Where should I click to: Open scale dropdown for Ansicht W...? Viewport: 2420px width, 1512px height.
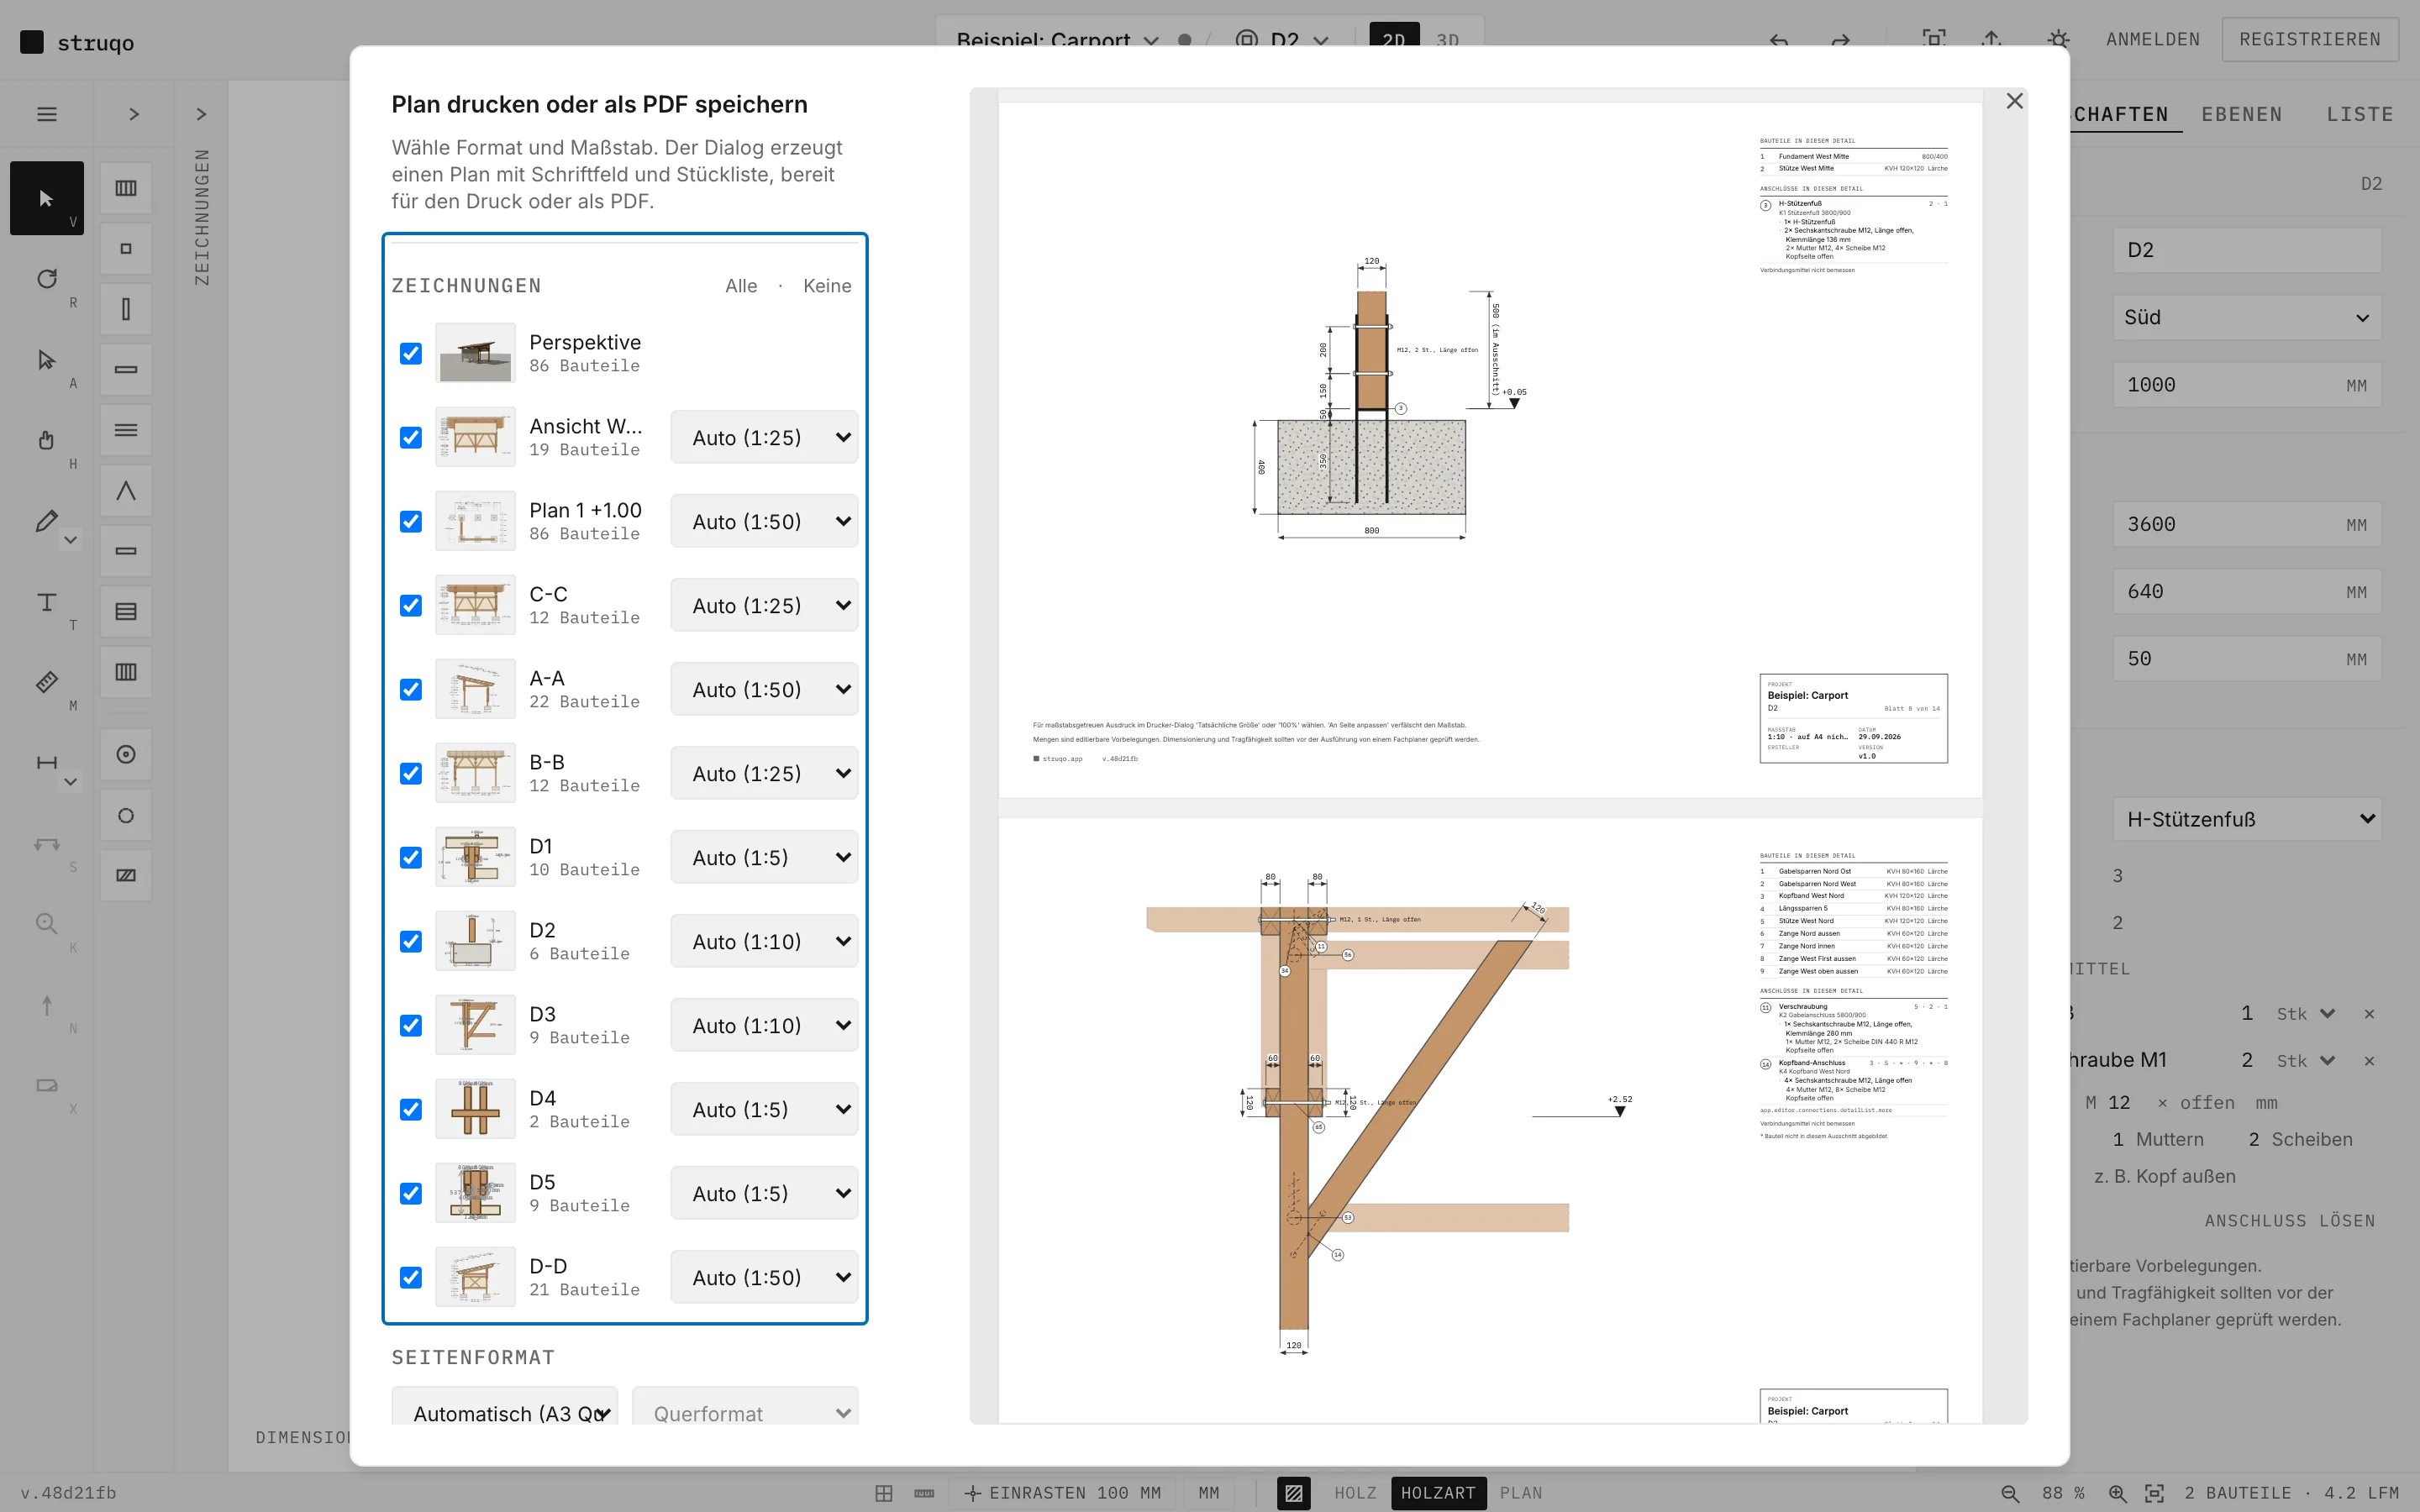[x=764, y=438]
